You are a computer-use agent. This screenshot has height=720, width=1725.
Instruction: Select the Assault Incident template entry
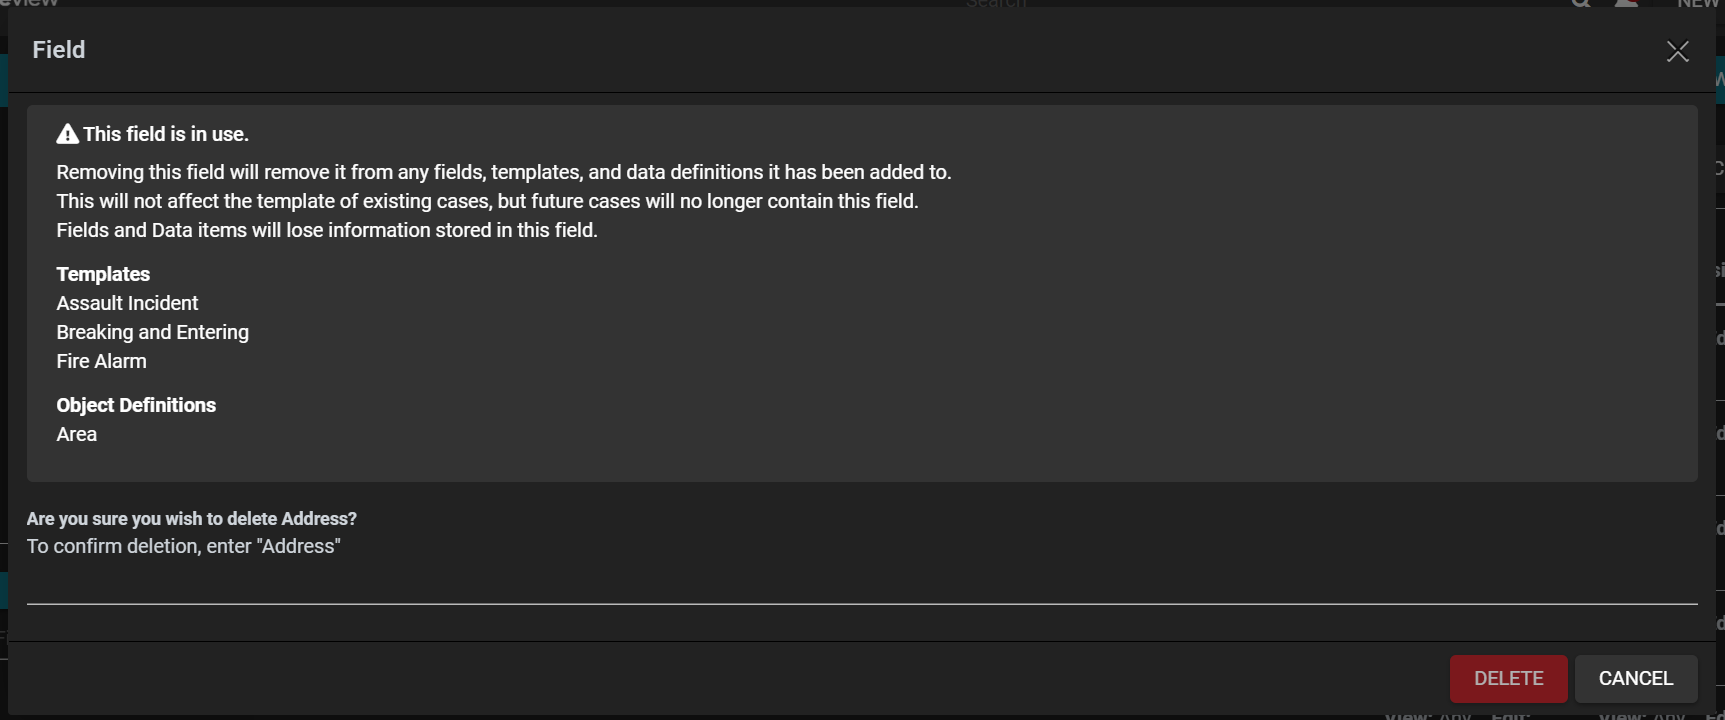(x=127, y=303)
